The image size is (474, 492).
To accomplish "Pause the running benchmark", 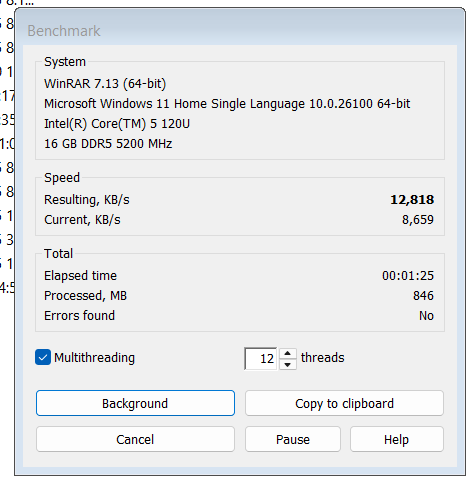I will coord(293,439).
